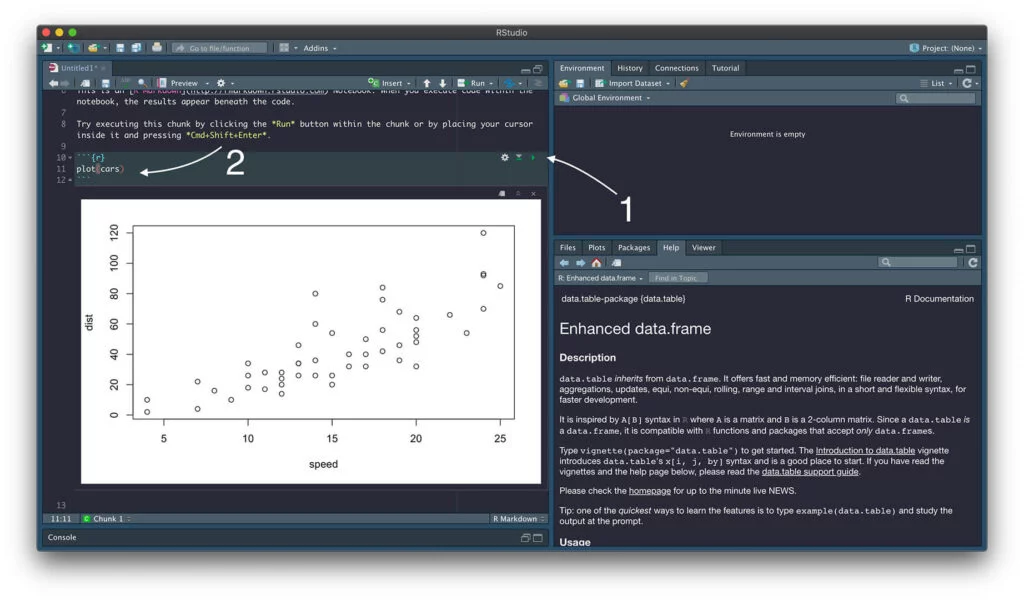
Task: Click Insert to add a code chunk
Action: pos(390,84)
